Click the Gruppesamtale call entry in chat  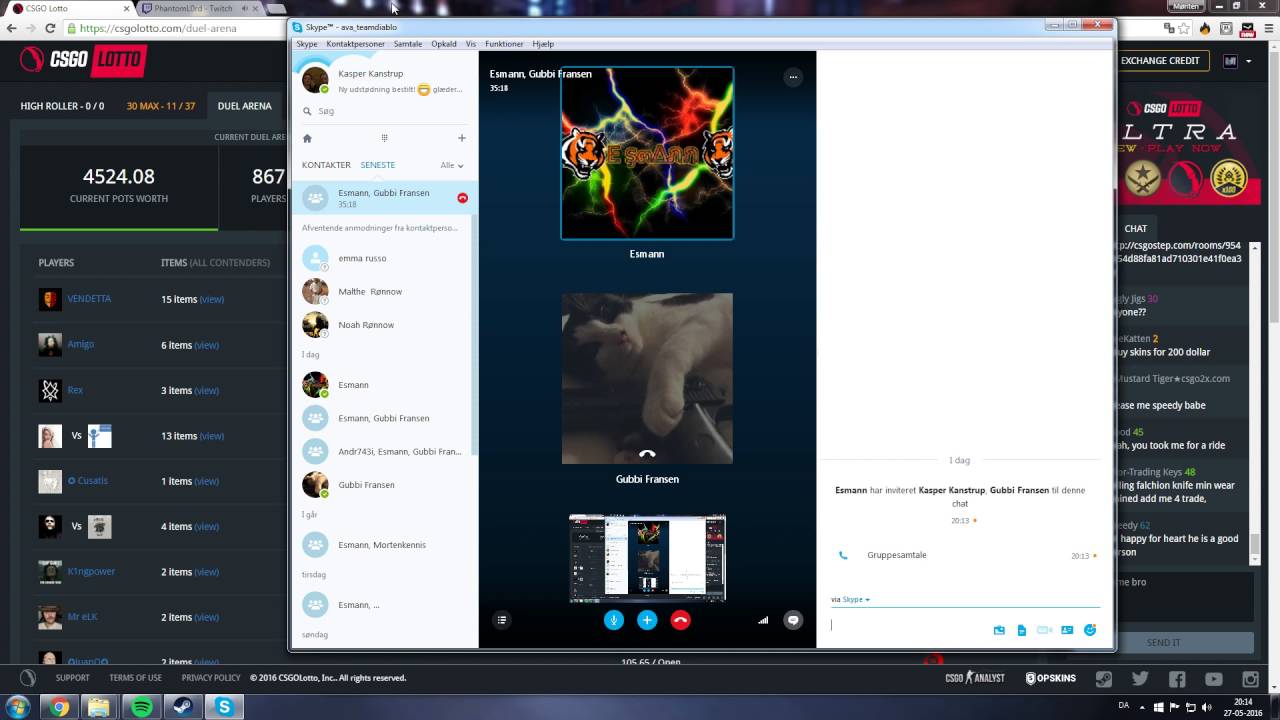[x=896, y=555]
